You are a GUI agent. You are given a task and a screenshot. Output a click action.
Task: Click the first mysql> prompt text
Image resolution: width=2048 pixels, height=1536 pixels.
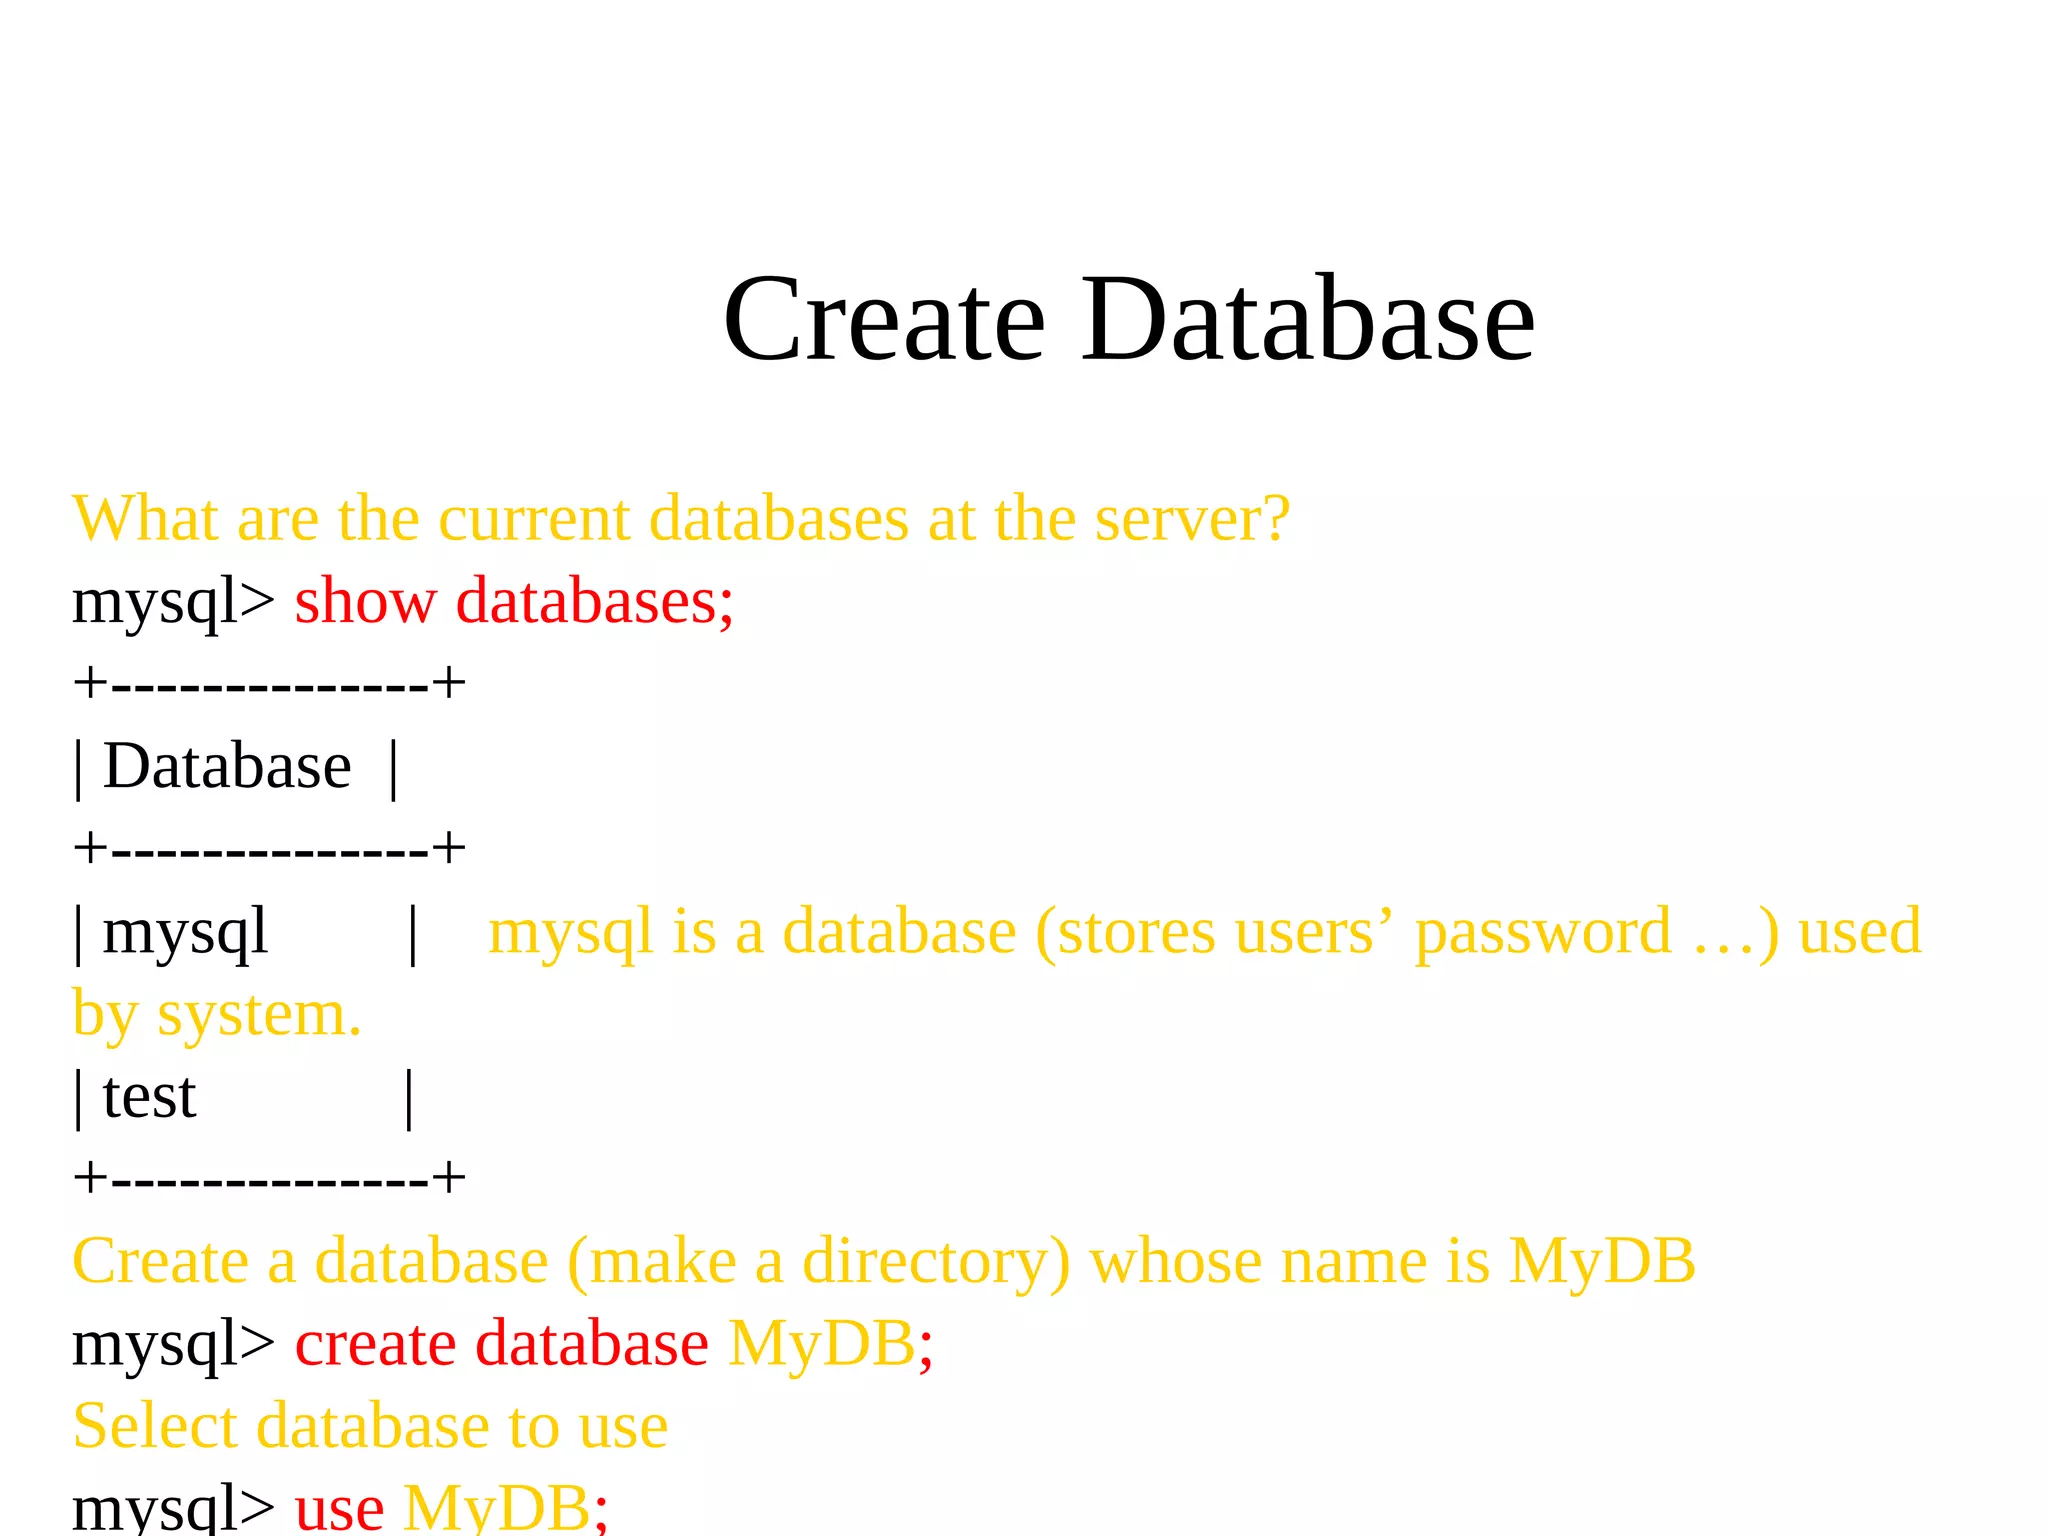coord(172,602)
